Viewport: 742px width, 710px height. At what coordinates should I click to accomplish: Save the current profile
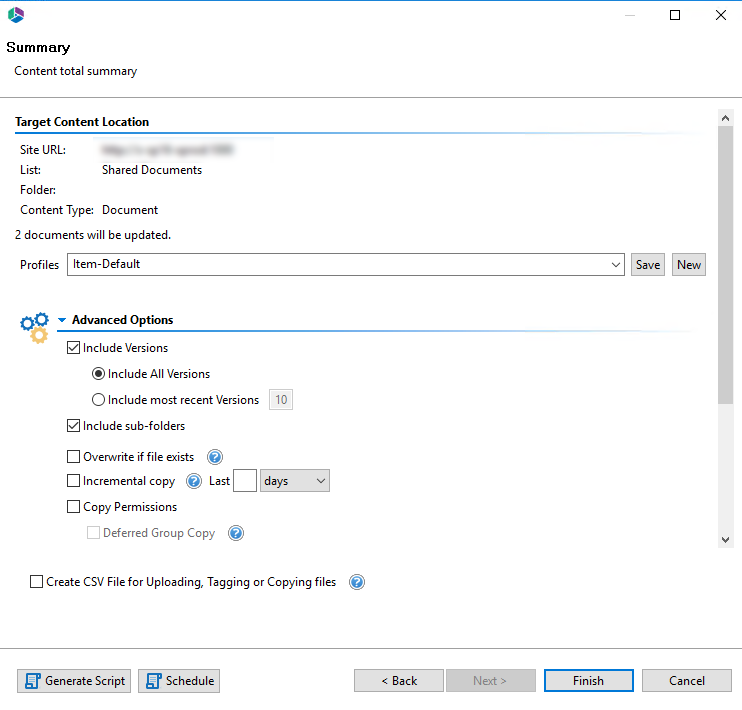click(x=648, y=265)
